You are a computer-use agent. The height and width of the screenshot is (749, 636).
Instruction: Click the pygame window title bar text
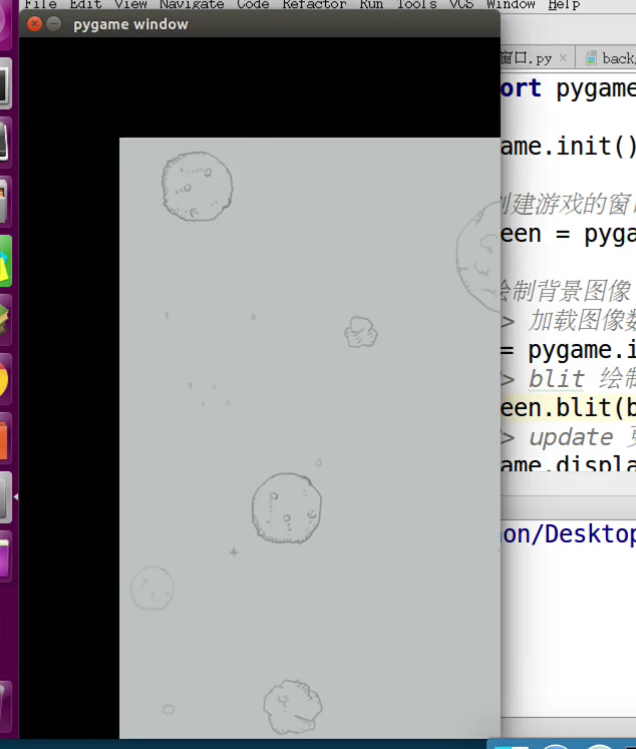[130, 24]
